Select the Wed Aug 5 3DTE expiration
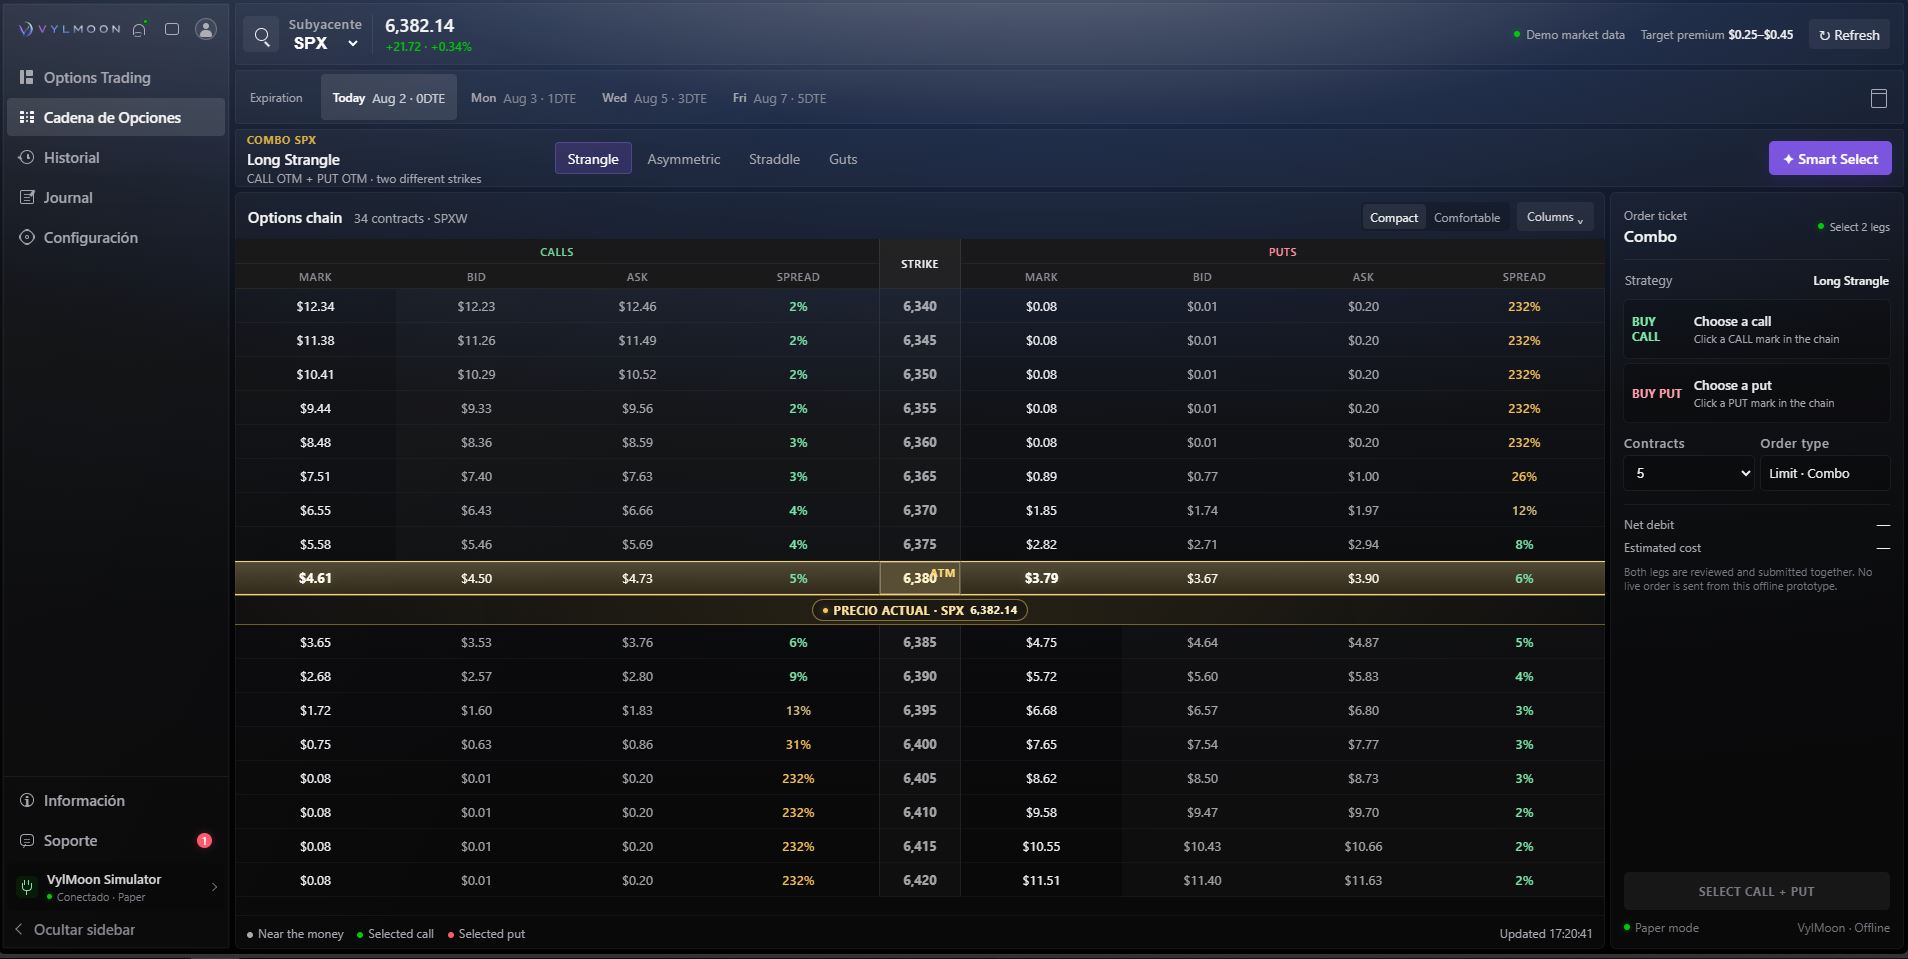1908x959 pixels. (654, 98)
